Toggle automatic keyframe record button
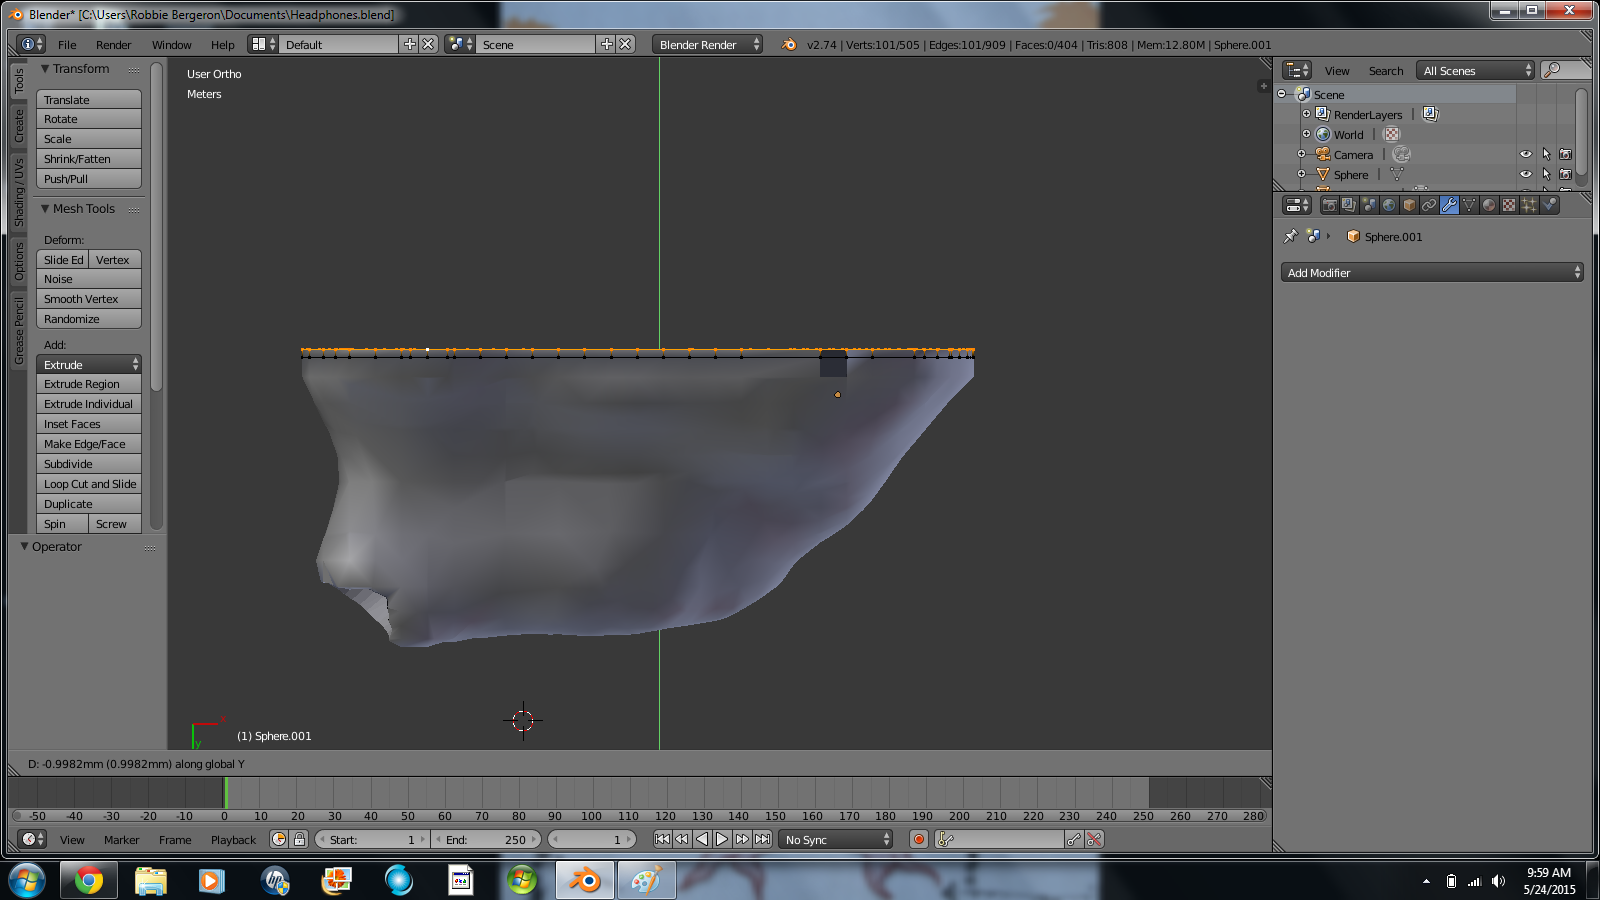 coord(919,839)
